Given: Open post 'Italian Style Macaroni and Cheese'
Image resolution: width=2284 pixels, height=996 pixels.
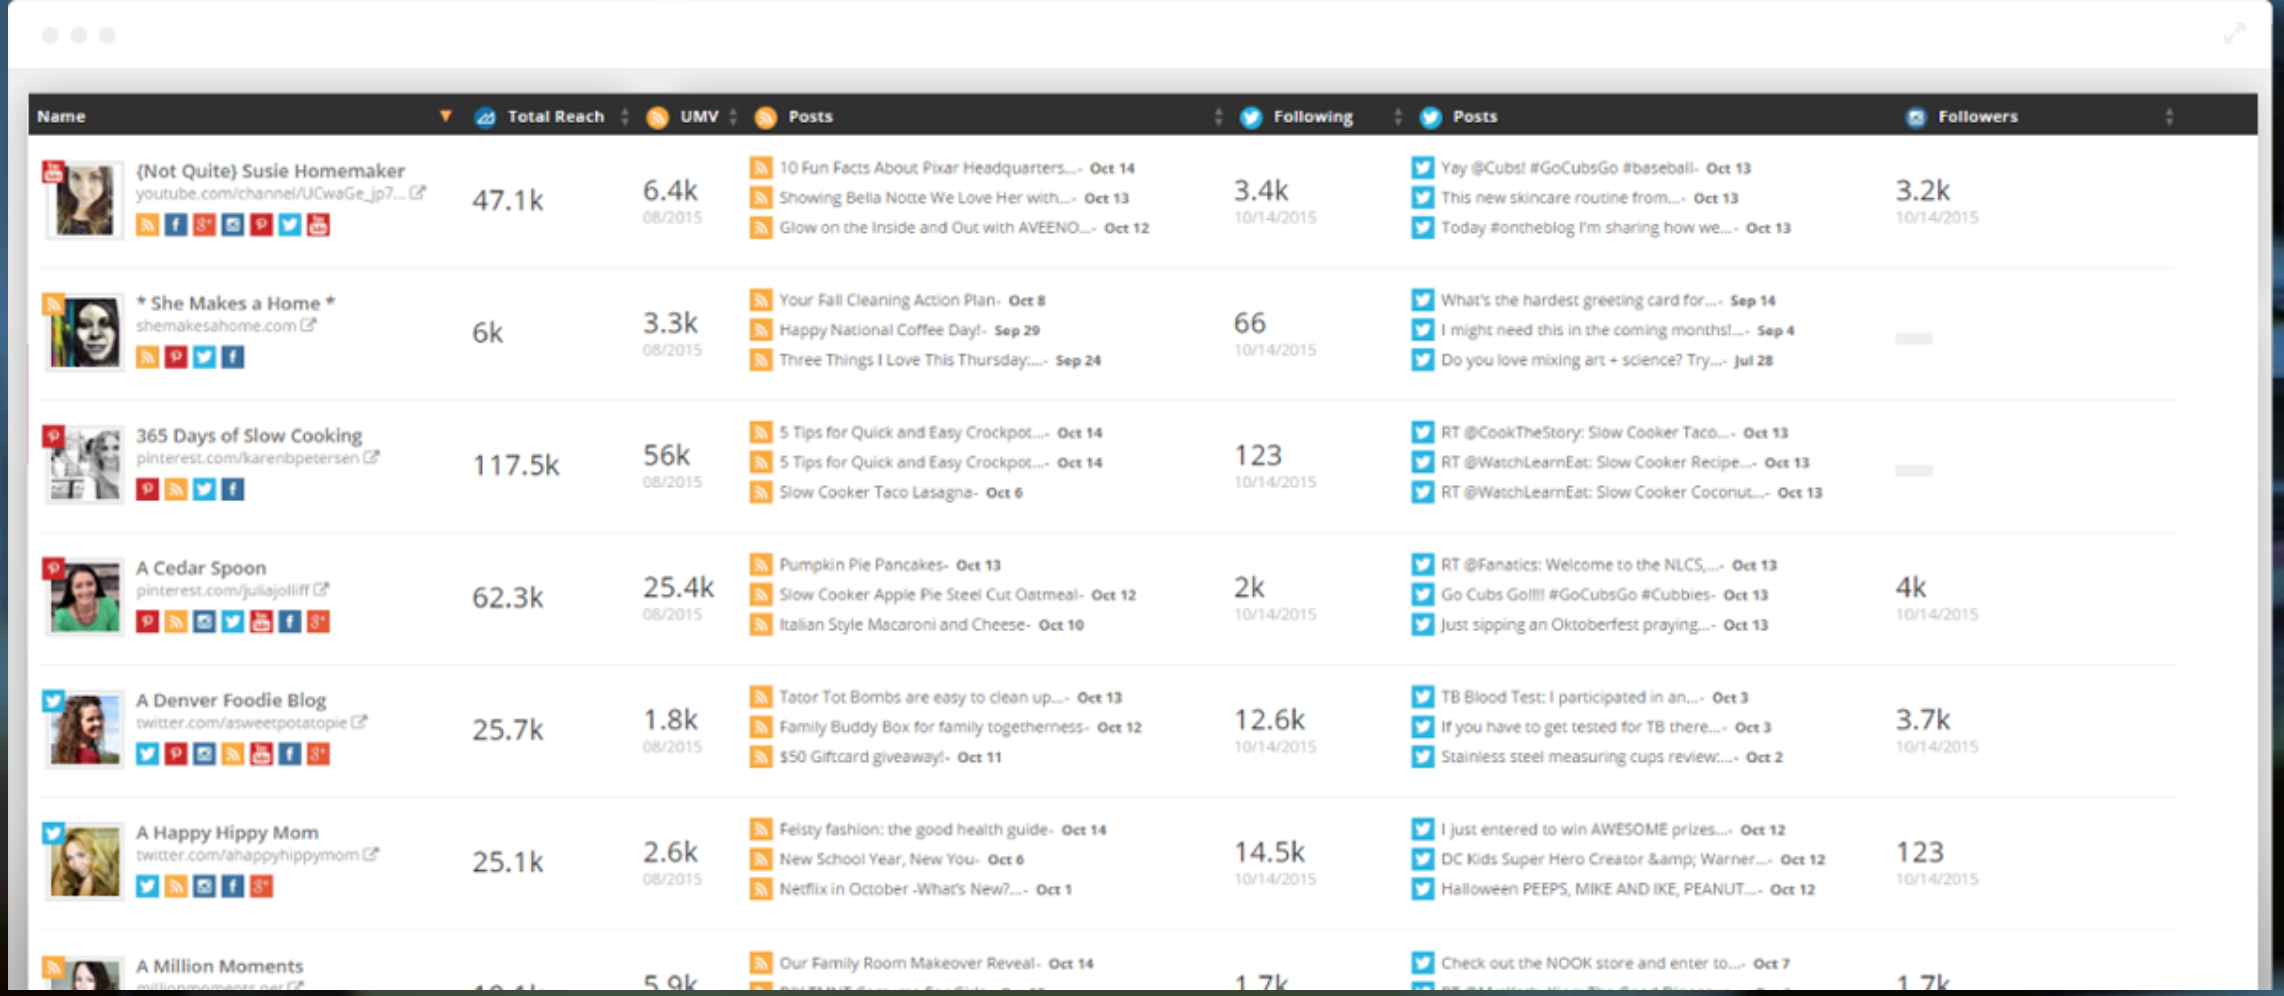Looking at the screenshot, I should 903,625.
